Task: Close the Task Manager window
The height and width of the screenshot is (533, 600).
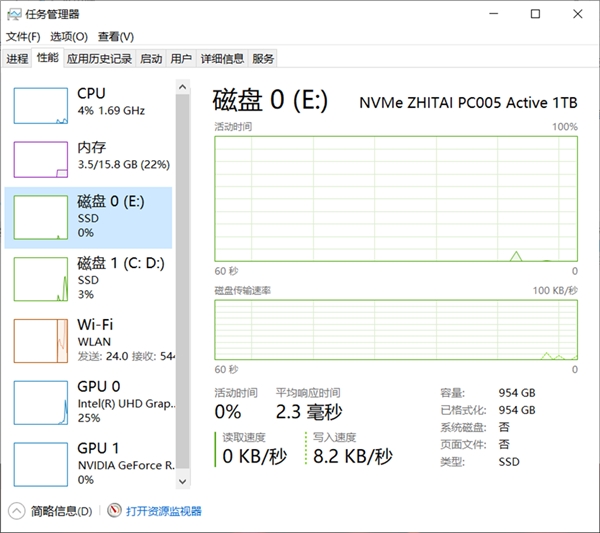Action: [577, 14]
